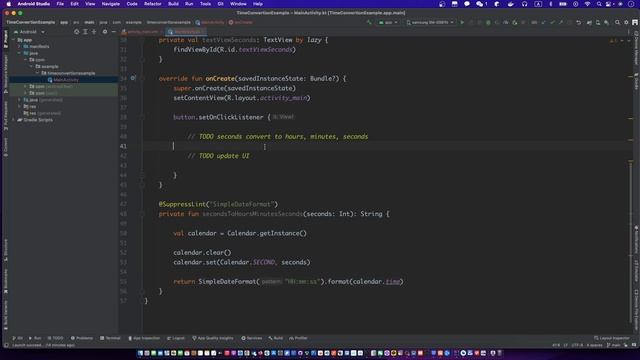Open the Logcat tool window

click(176, 338)
